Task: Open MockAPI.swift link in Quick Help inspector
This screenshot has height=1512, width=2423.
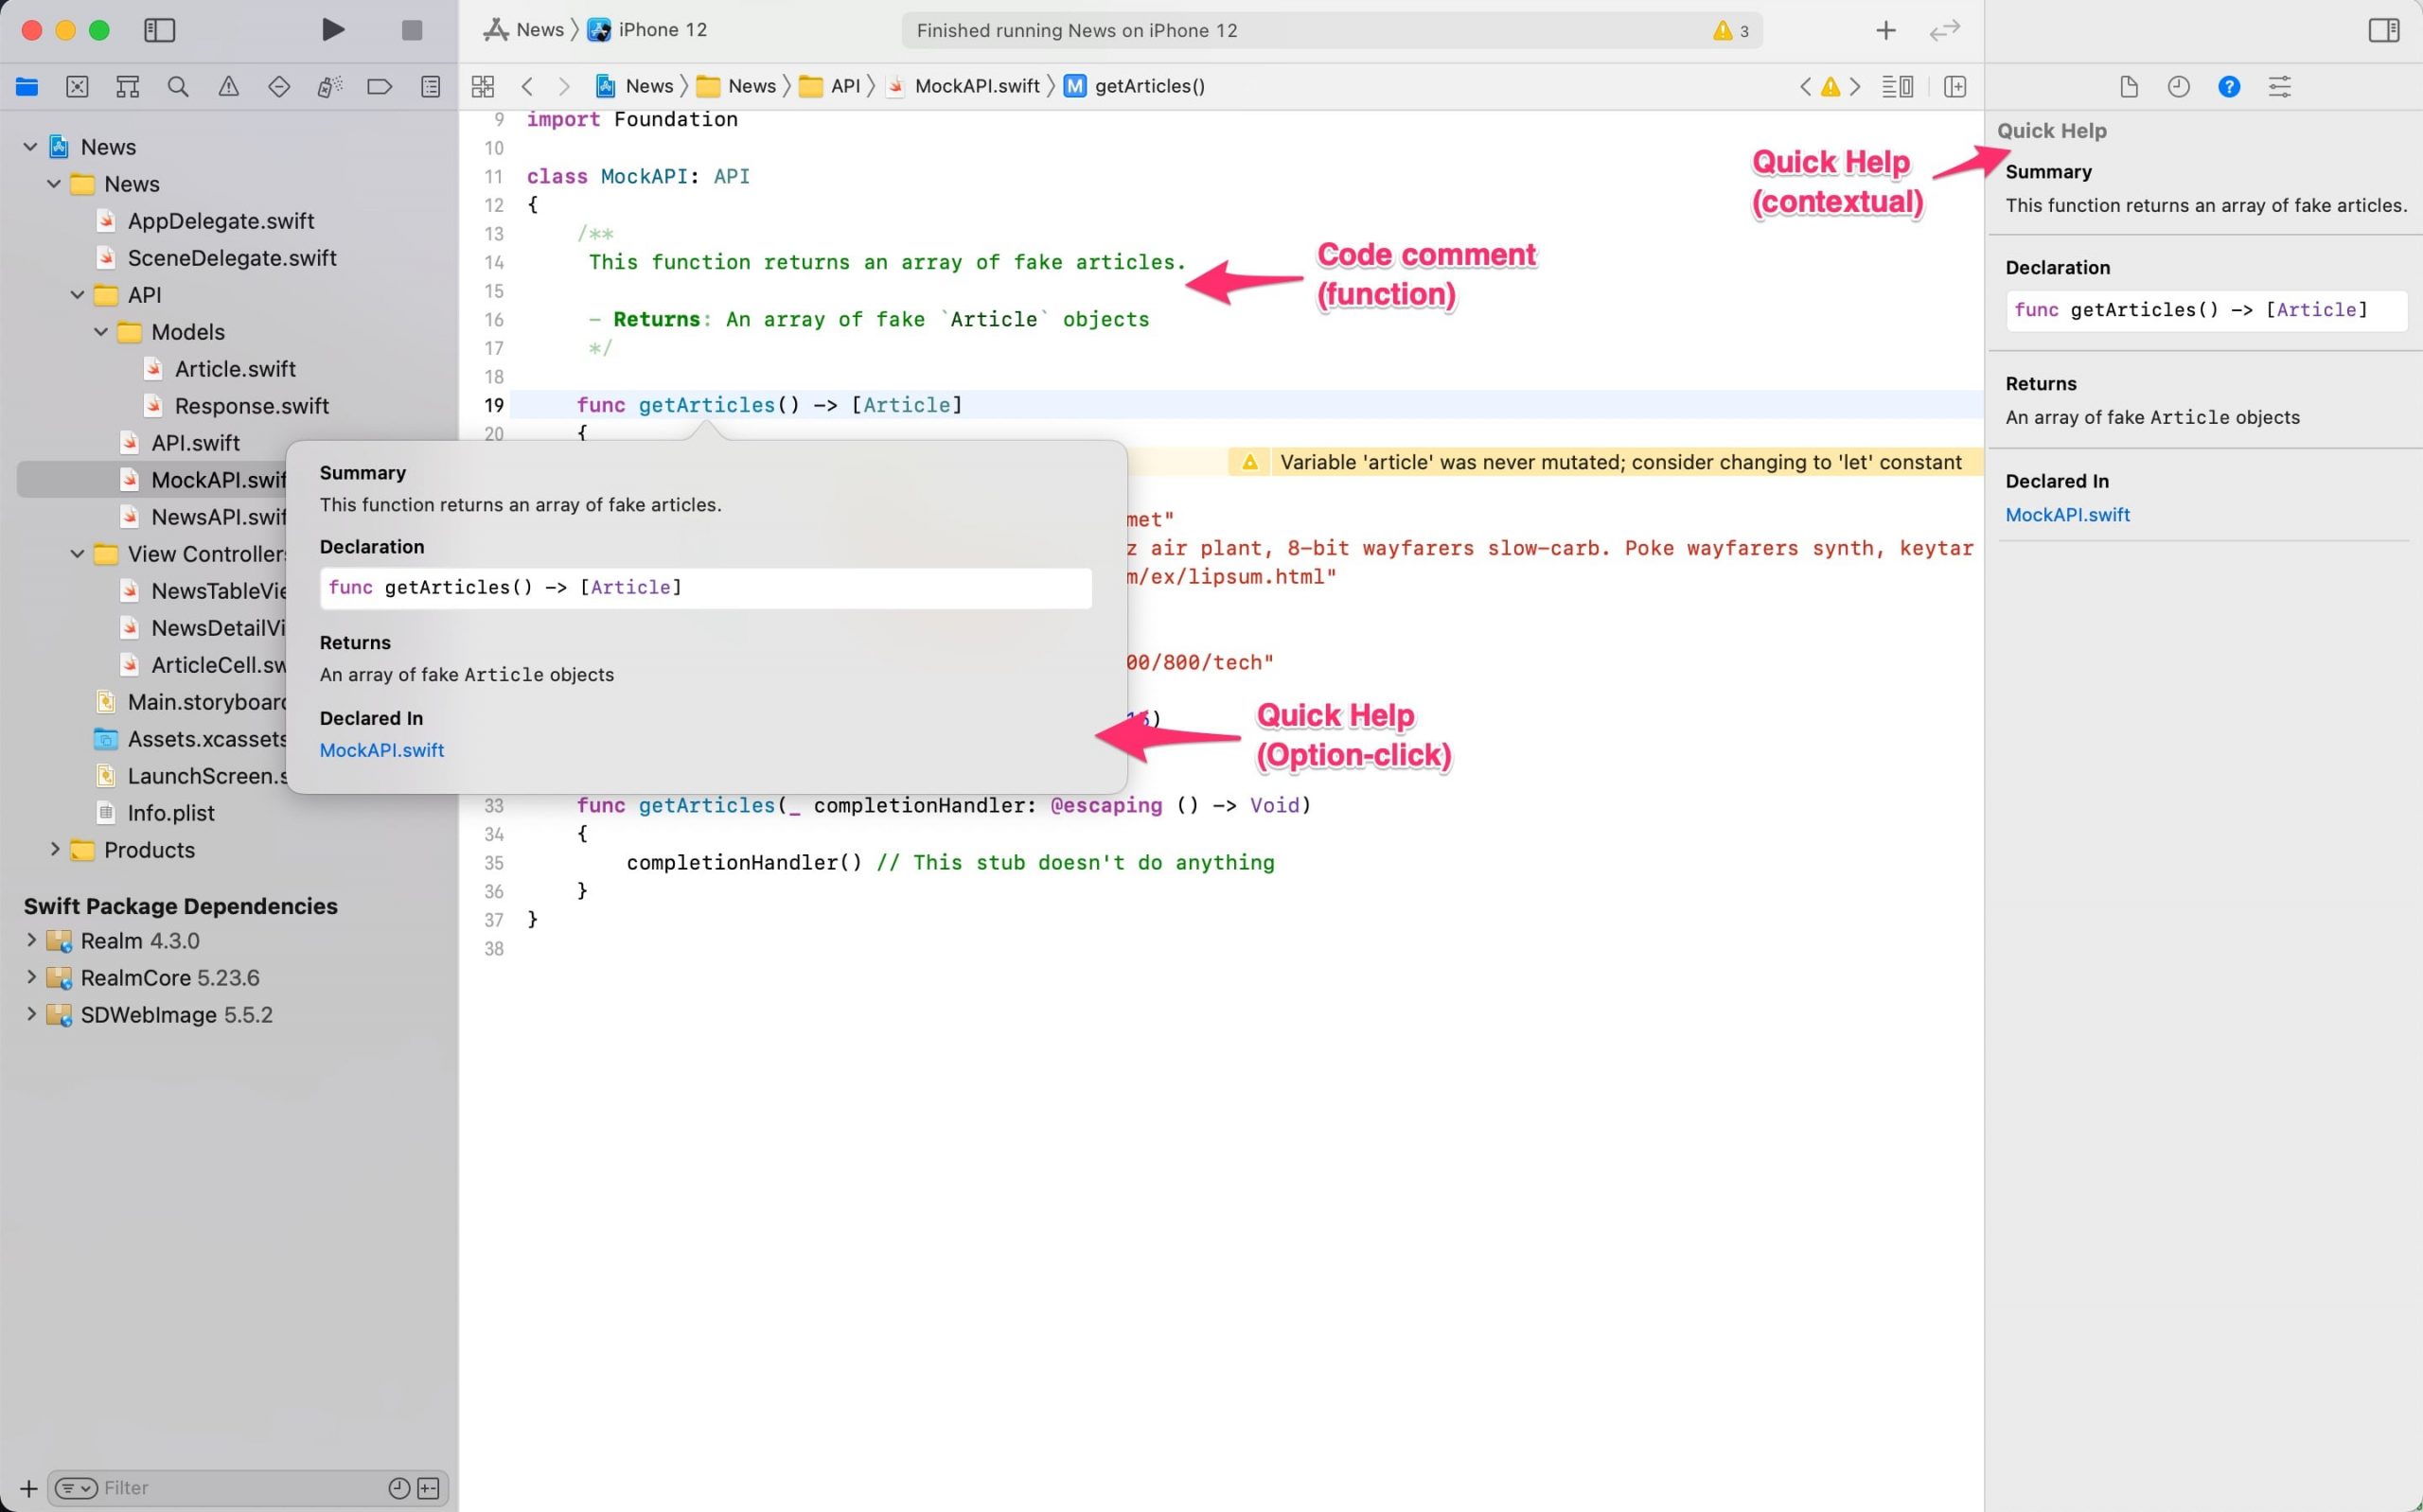Action: point(2067,515)
